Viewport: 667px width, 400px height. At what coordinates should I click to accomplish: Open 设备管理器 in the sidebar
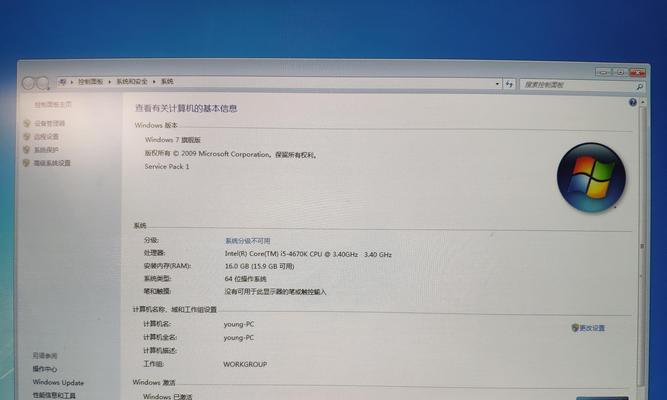click(x=49, y=123)
